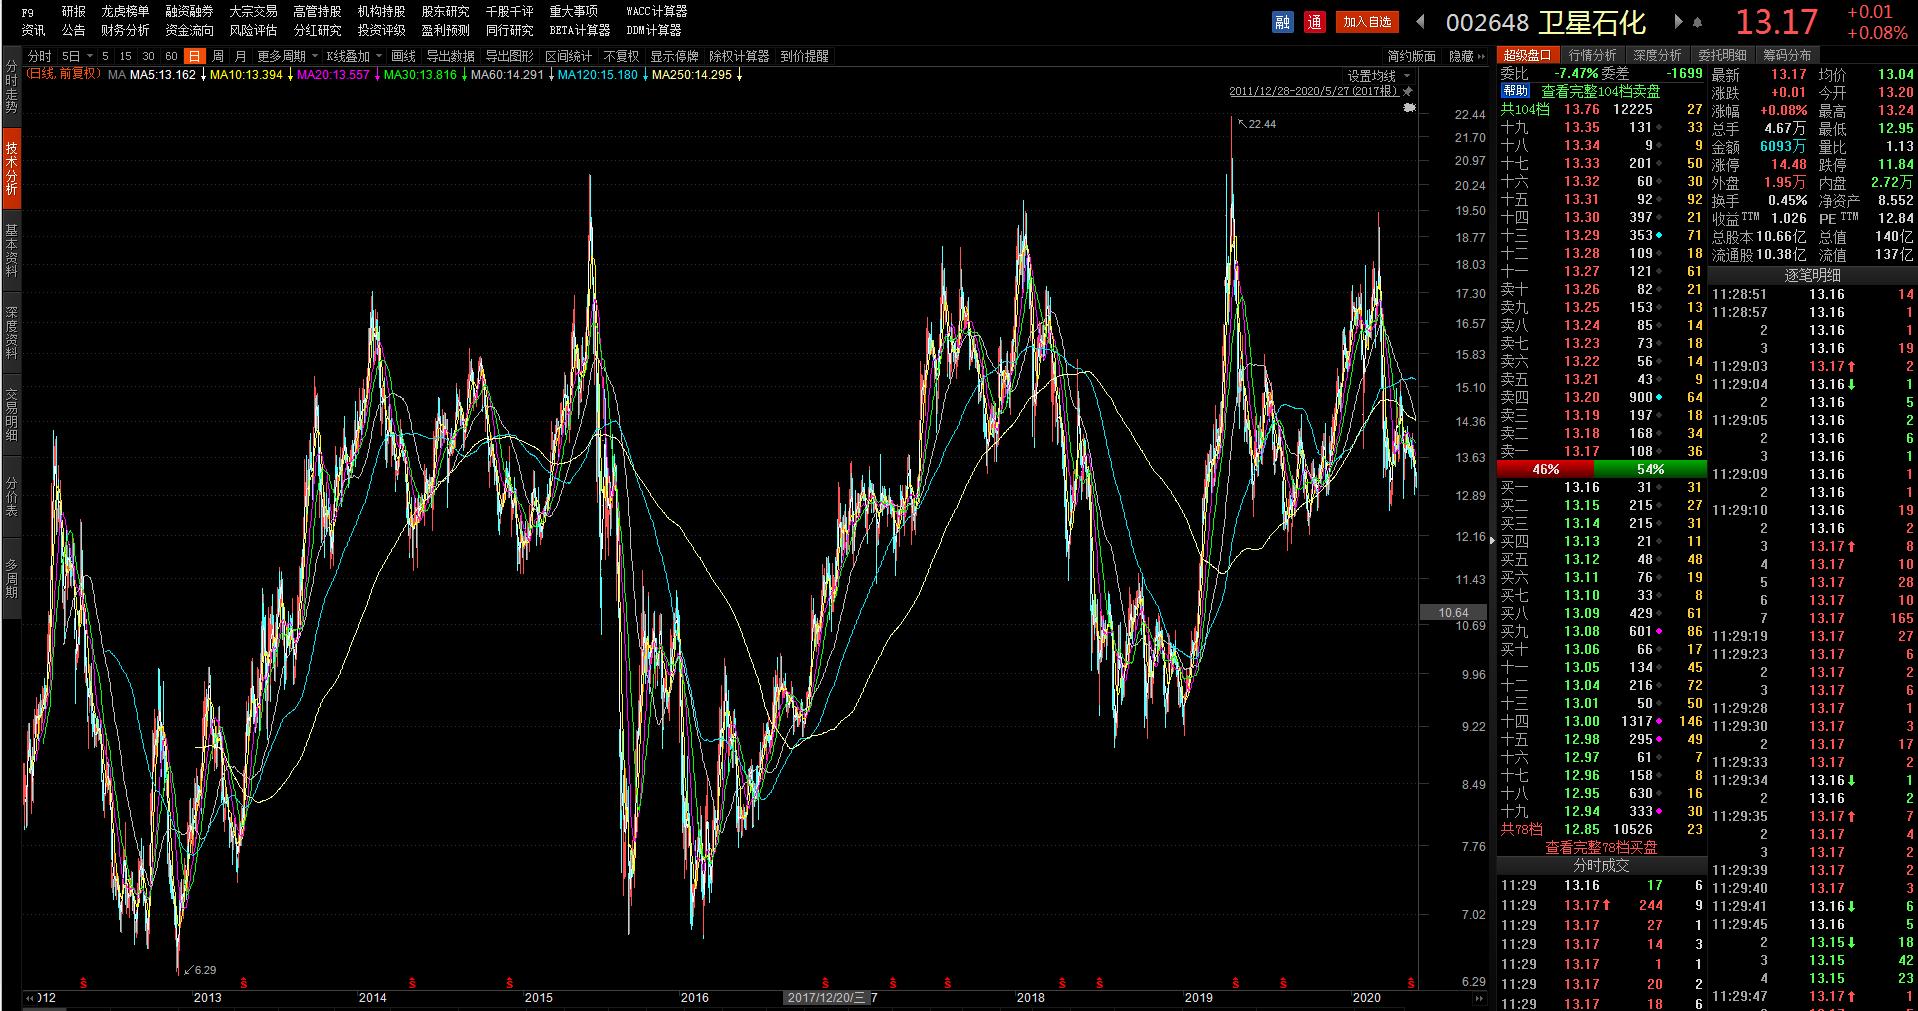Viewport: 1918px width, 1011px height.
Task: Switch to 分时 intraday view
Action: click(39, 56)
